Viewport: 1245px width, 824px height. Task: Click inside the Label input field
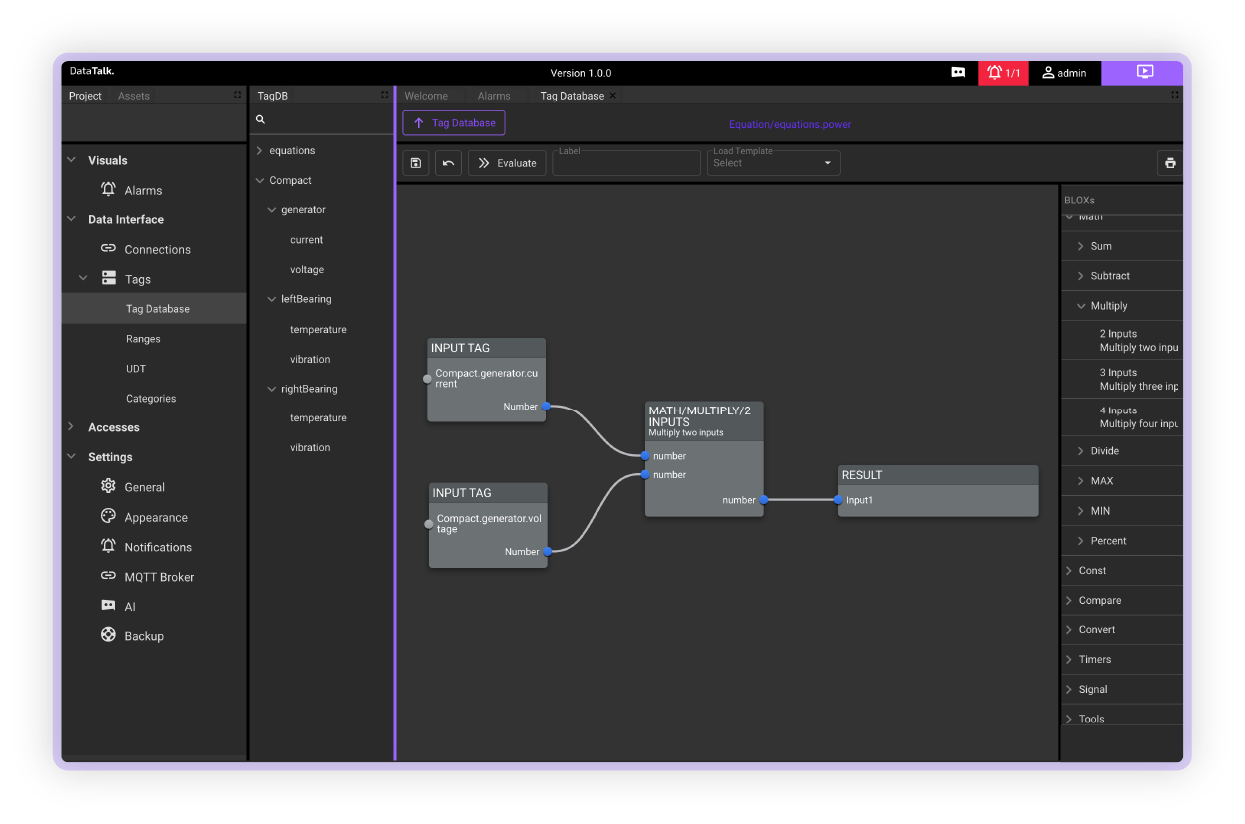point(626,162)
